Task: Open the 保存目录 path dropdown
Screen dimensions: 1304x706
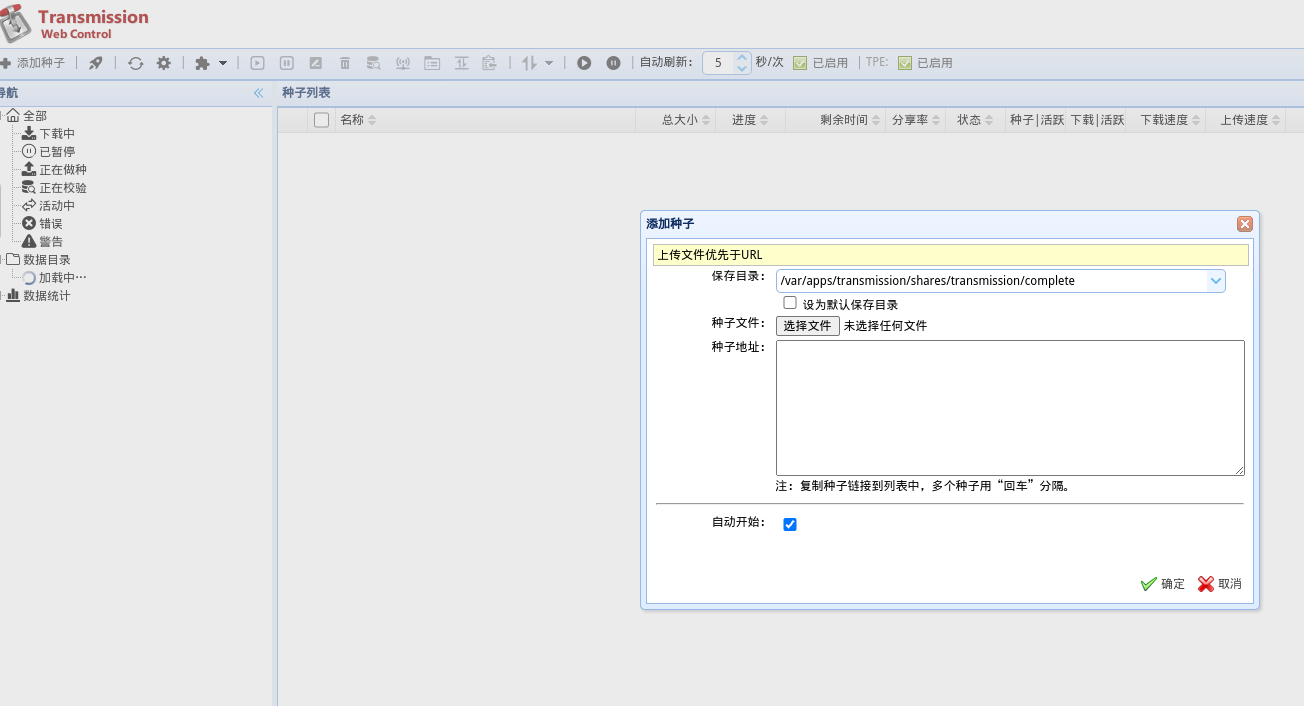Action: [x=1215, y=281]
